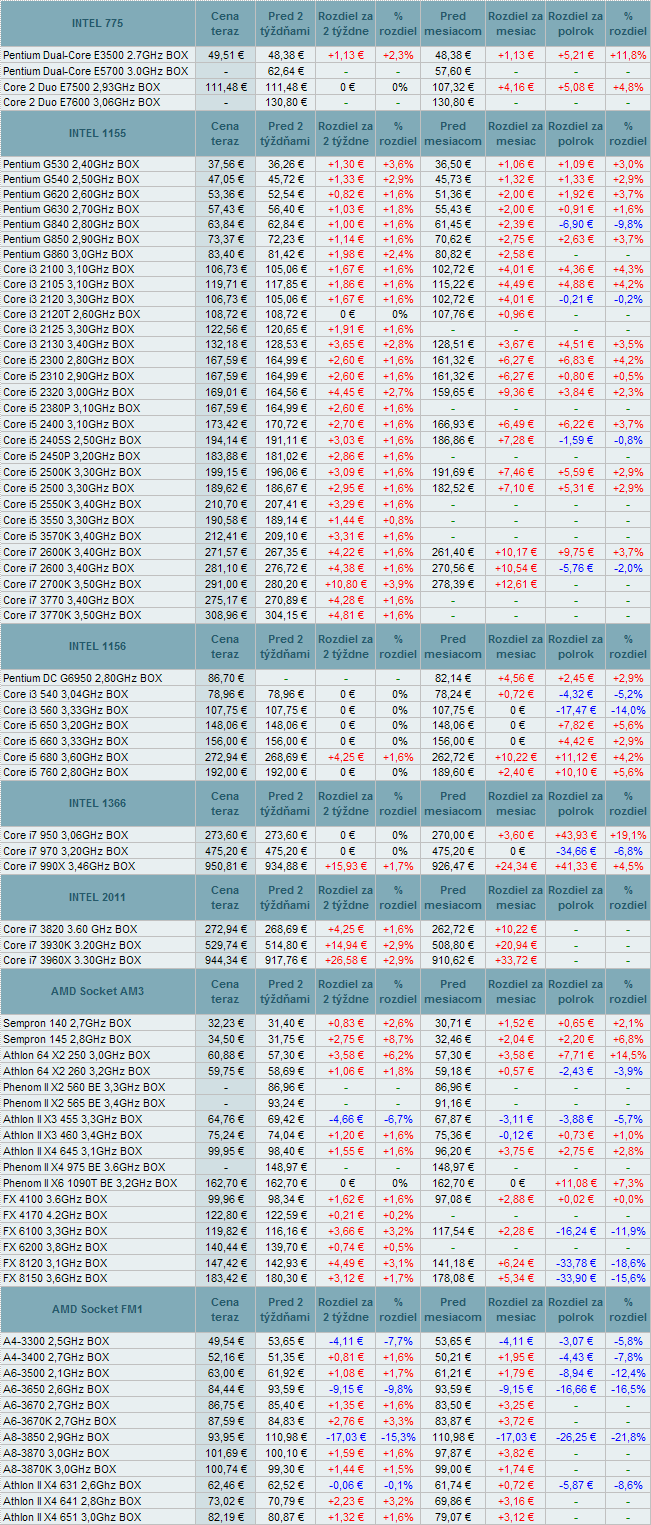Click Core i7 3770K 3,50GHz BOX
Image resolution: width=651 pixels, height=1525 pixels.
point(72,615)
